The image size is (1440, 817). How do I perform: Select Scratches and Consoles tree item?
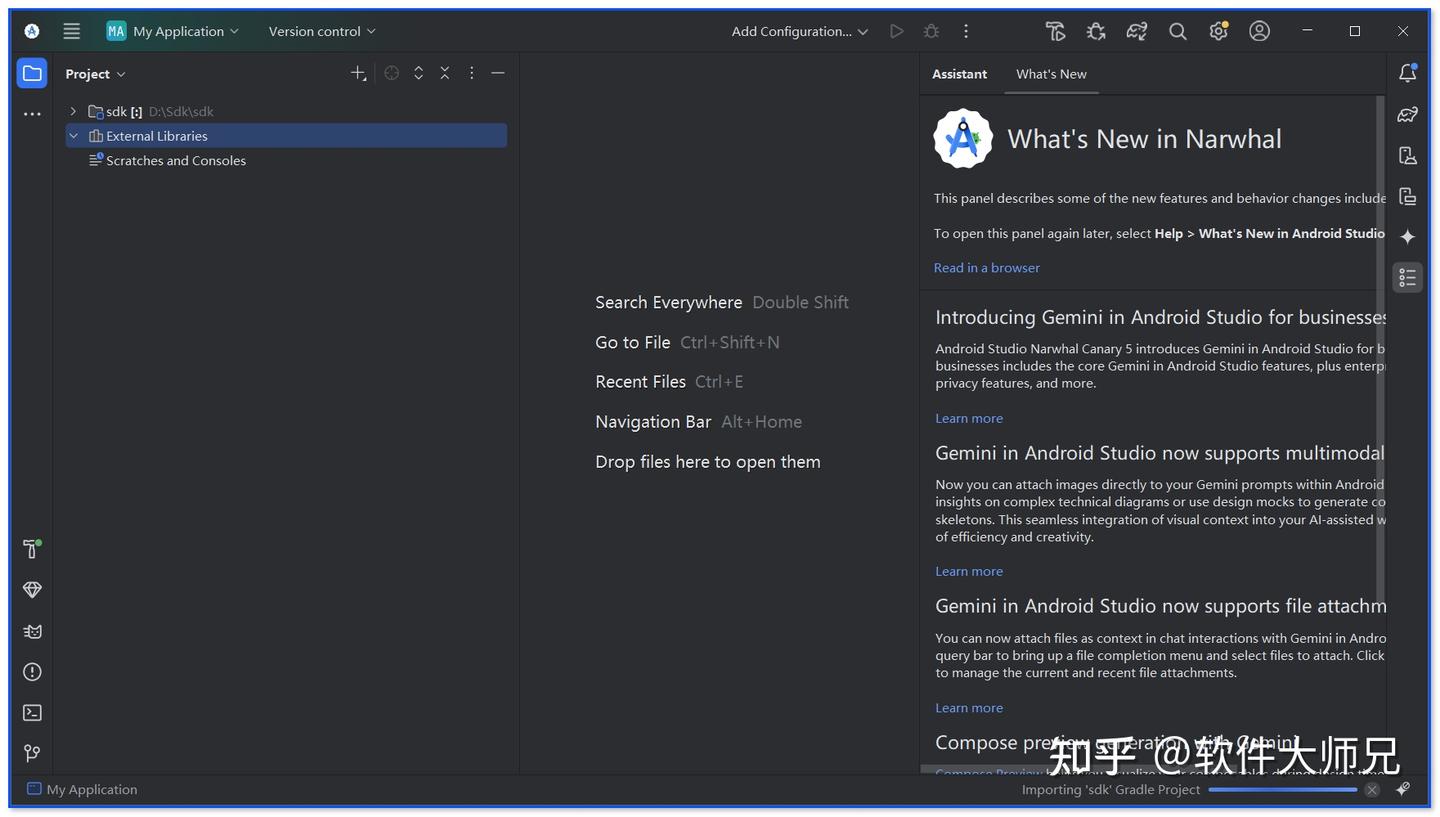(x=176, y=160)
